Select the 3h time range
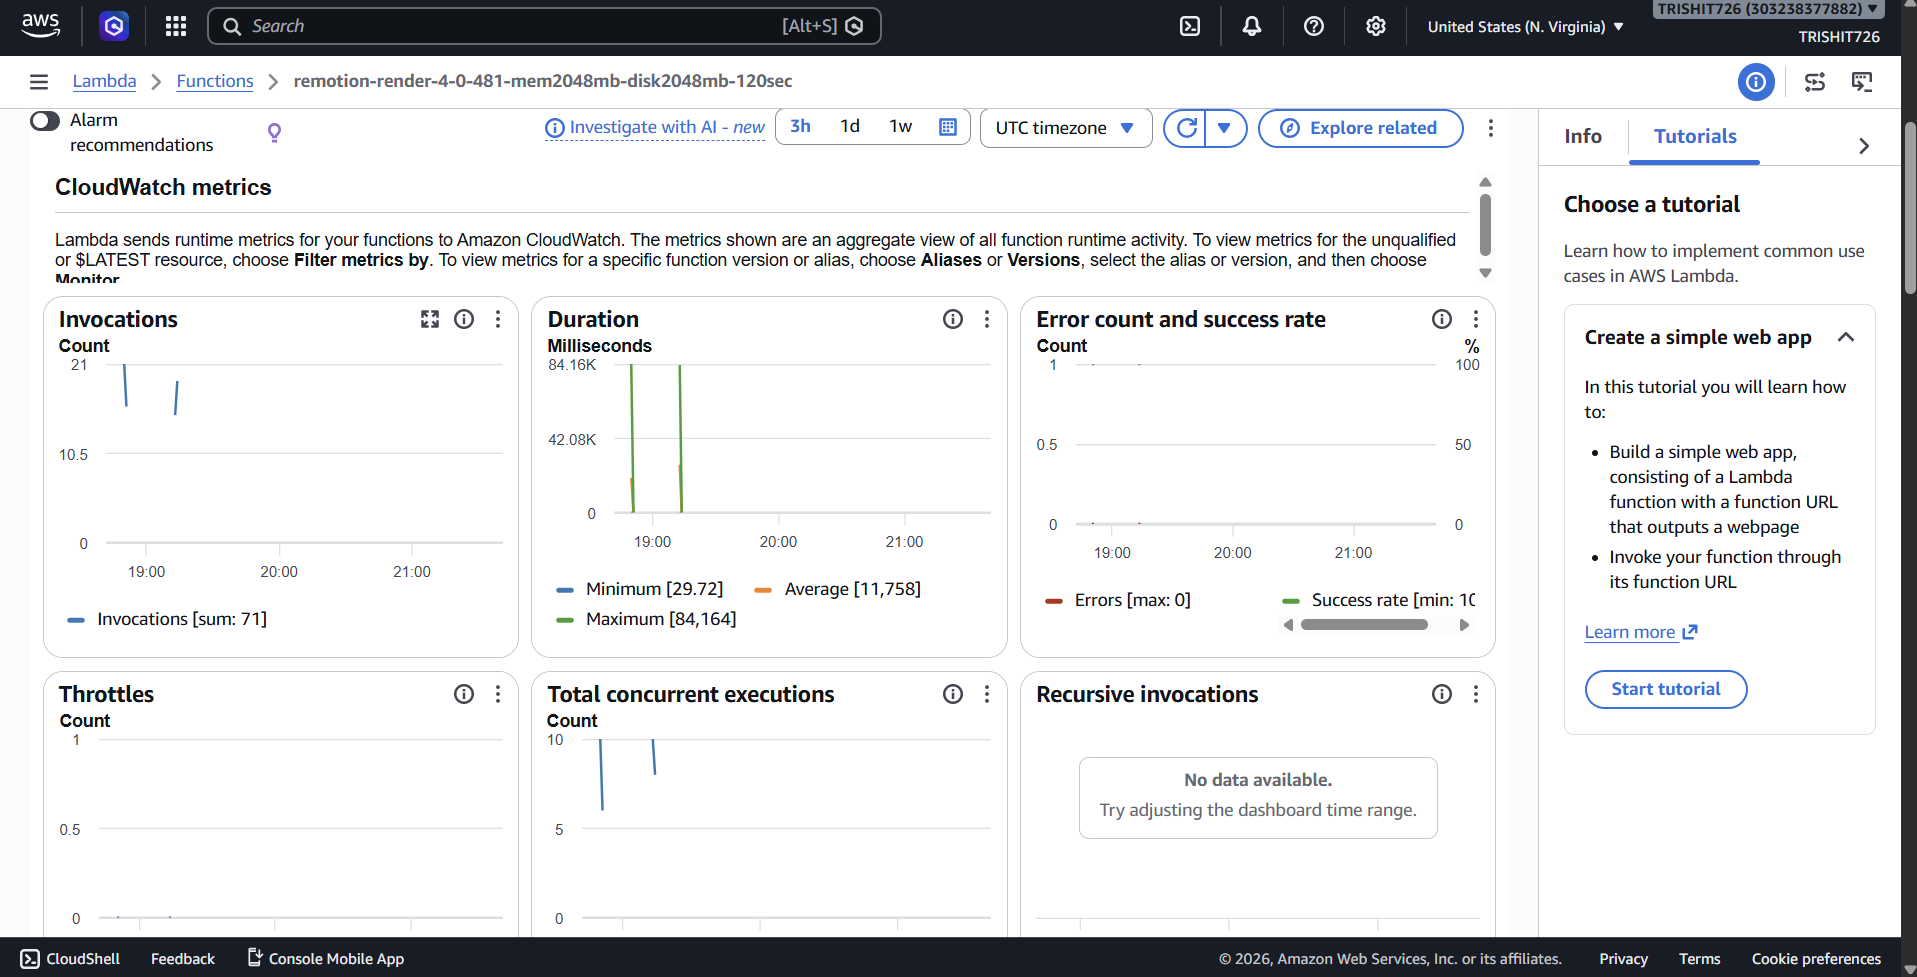Screen dimensions: 1917x977 click(x=800, y=127)
